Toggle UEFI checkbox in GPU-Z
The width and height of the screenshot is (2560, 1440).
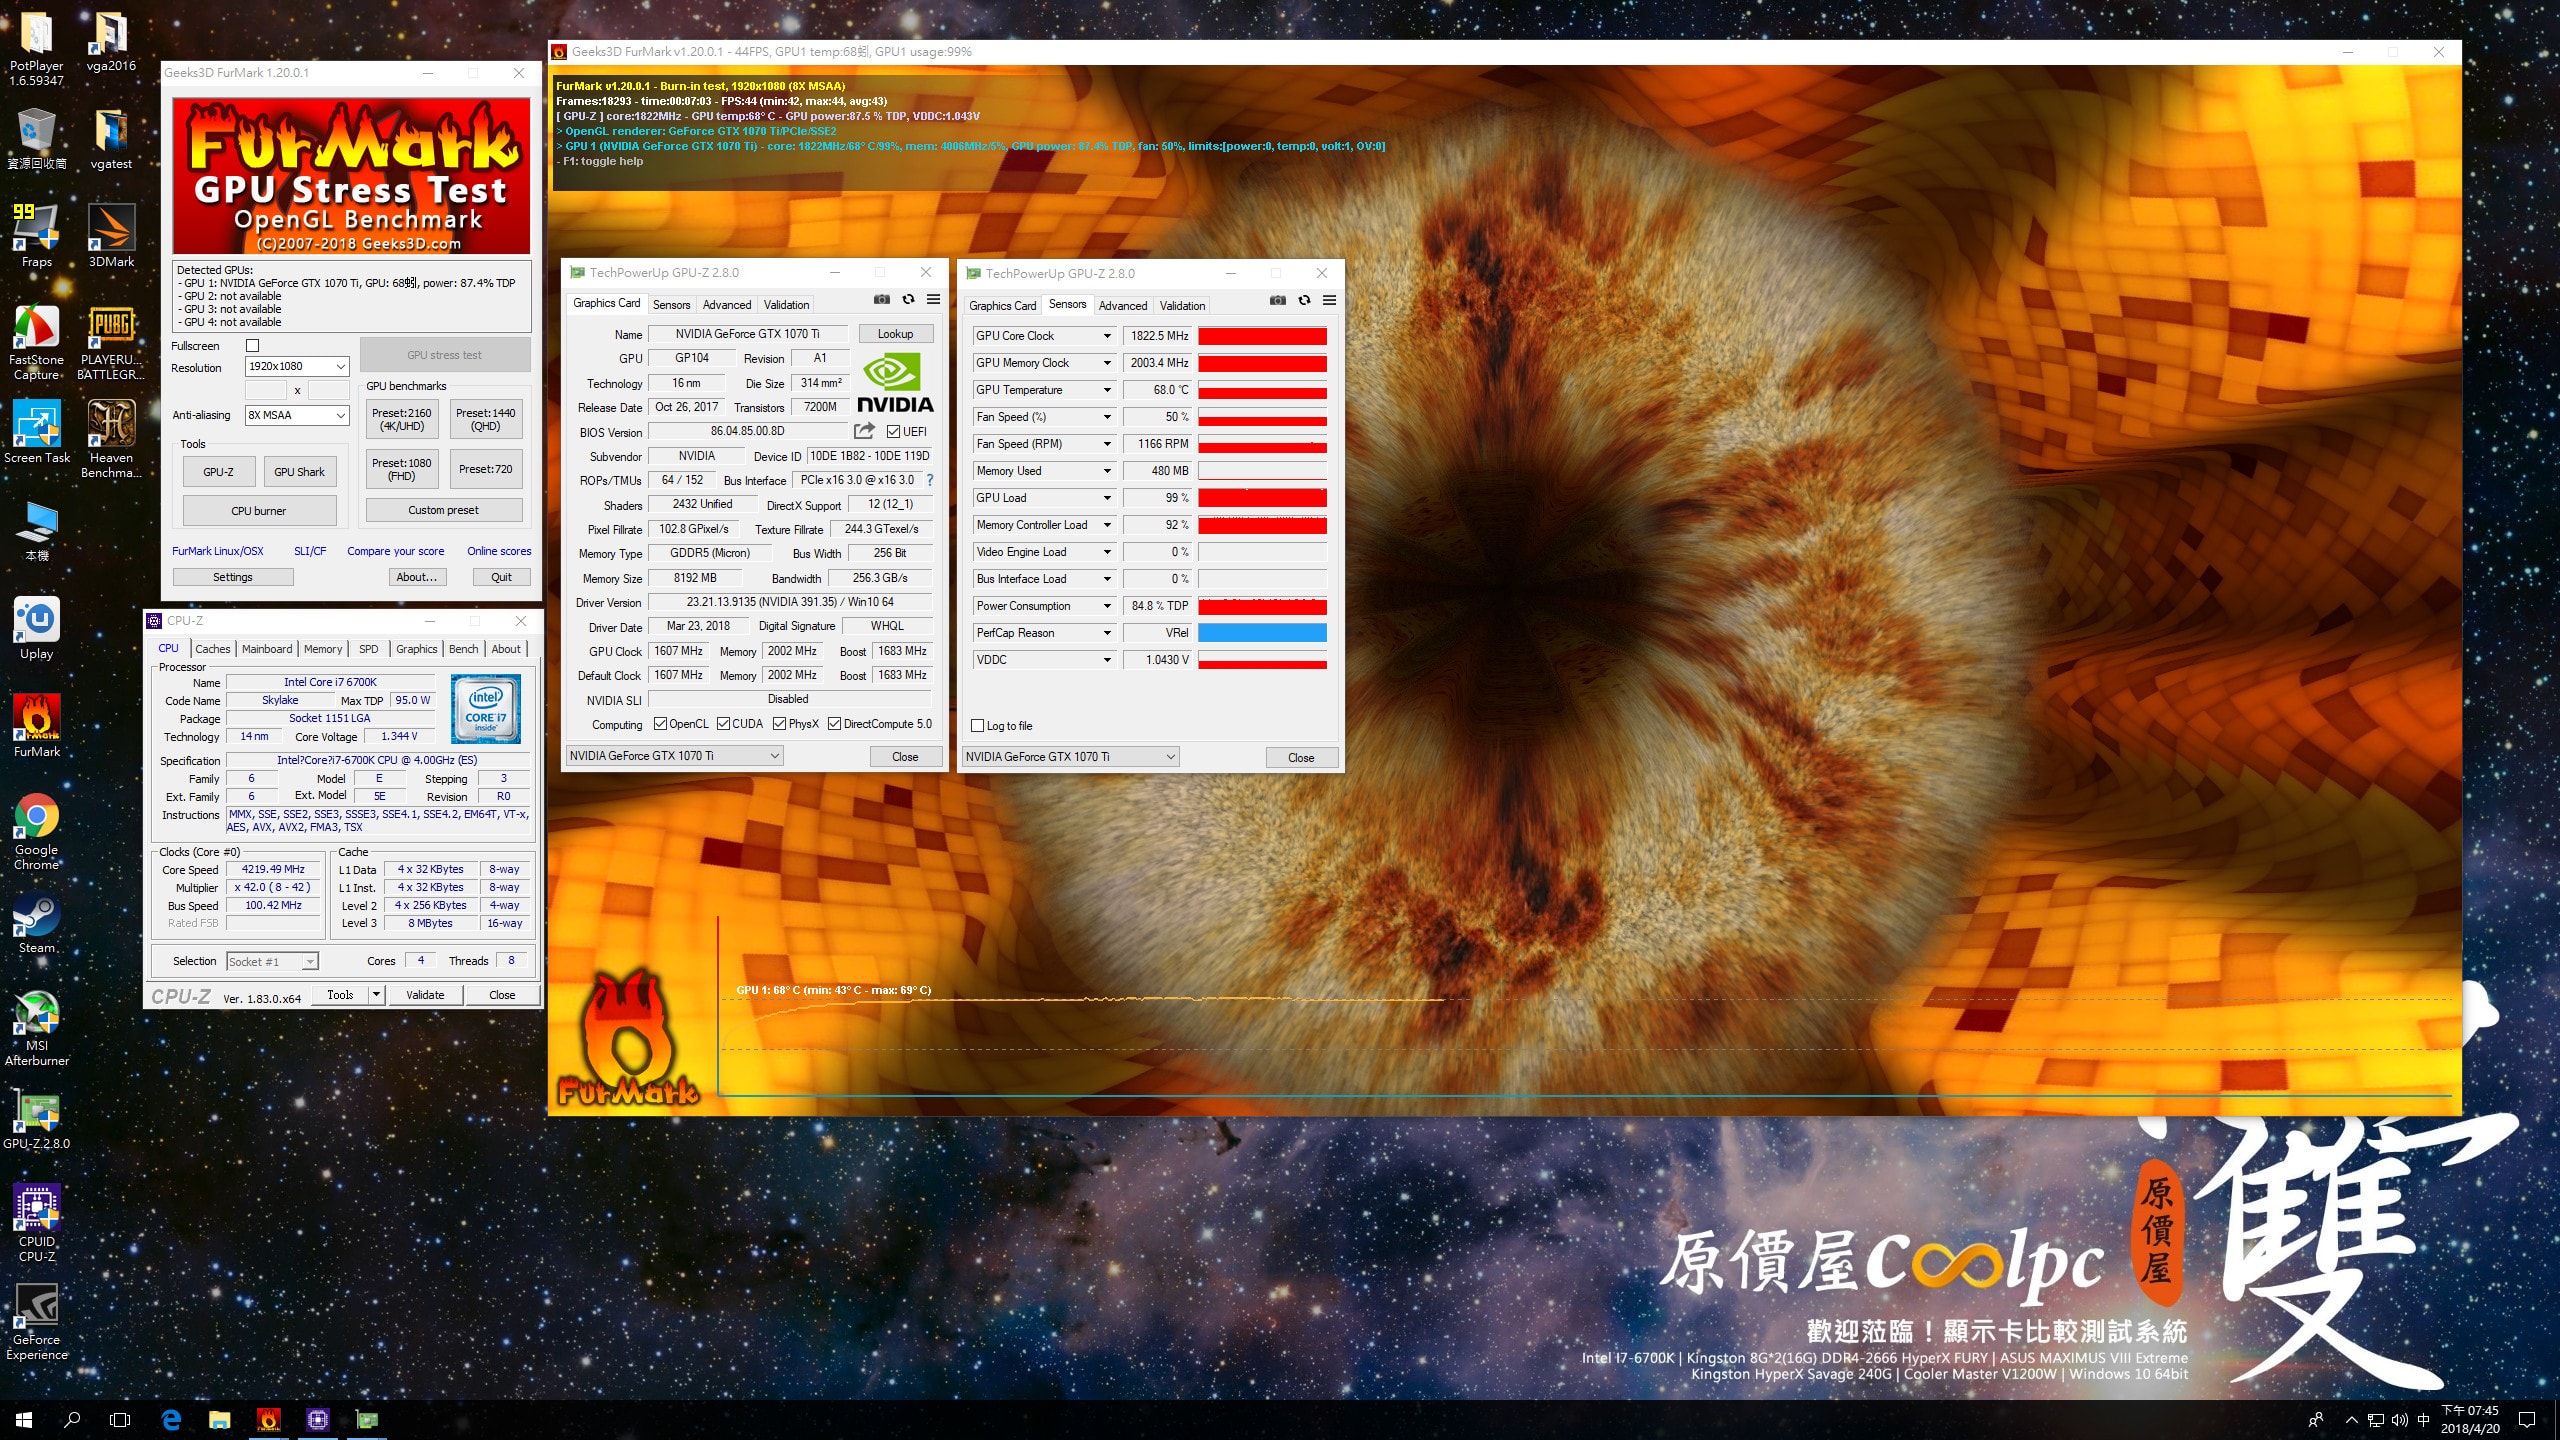(x=893, y=431)
